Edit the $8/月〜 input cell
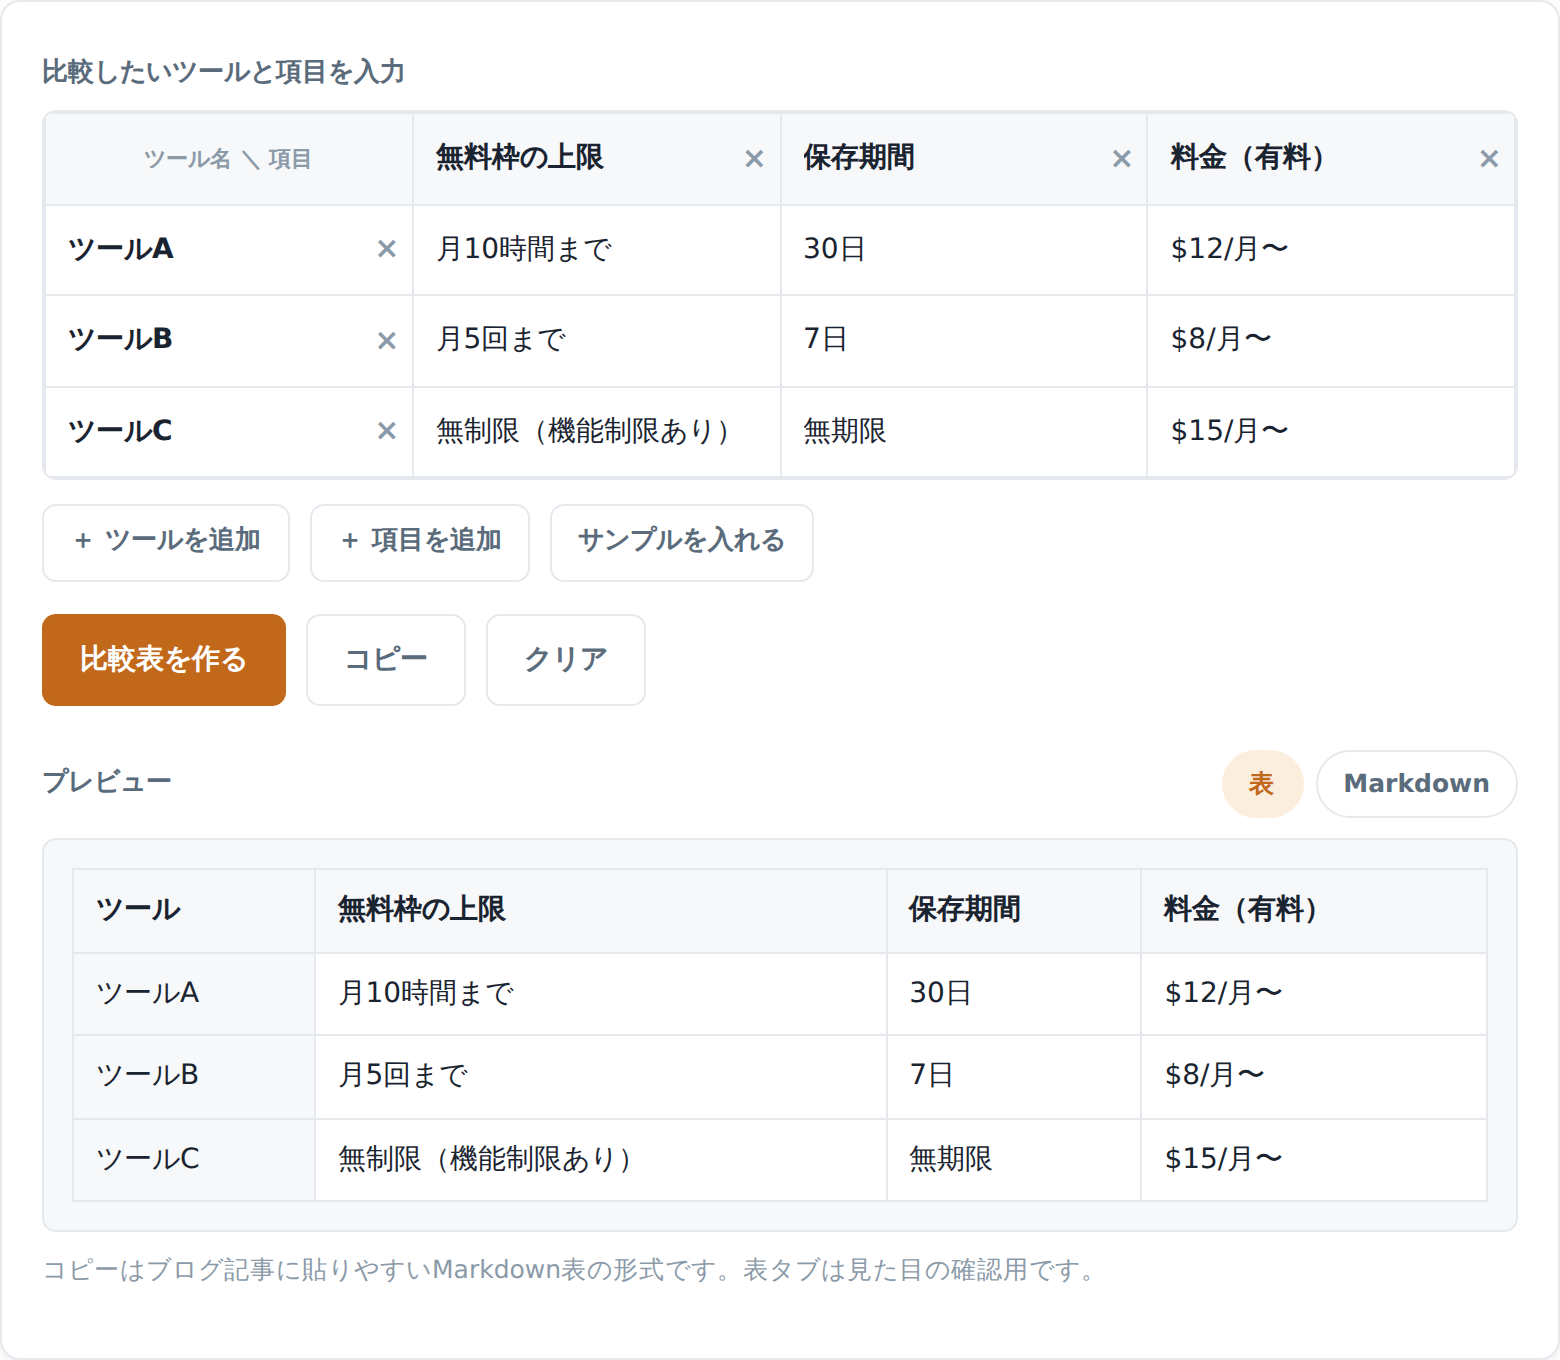1560x1360 pixels. [x=1331, y=340]
